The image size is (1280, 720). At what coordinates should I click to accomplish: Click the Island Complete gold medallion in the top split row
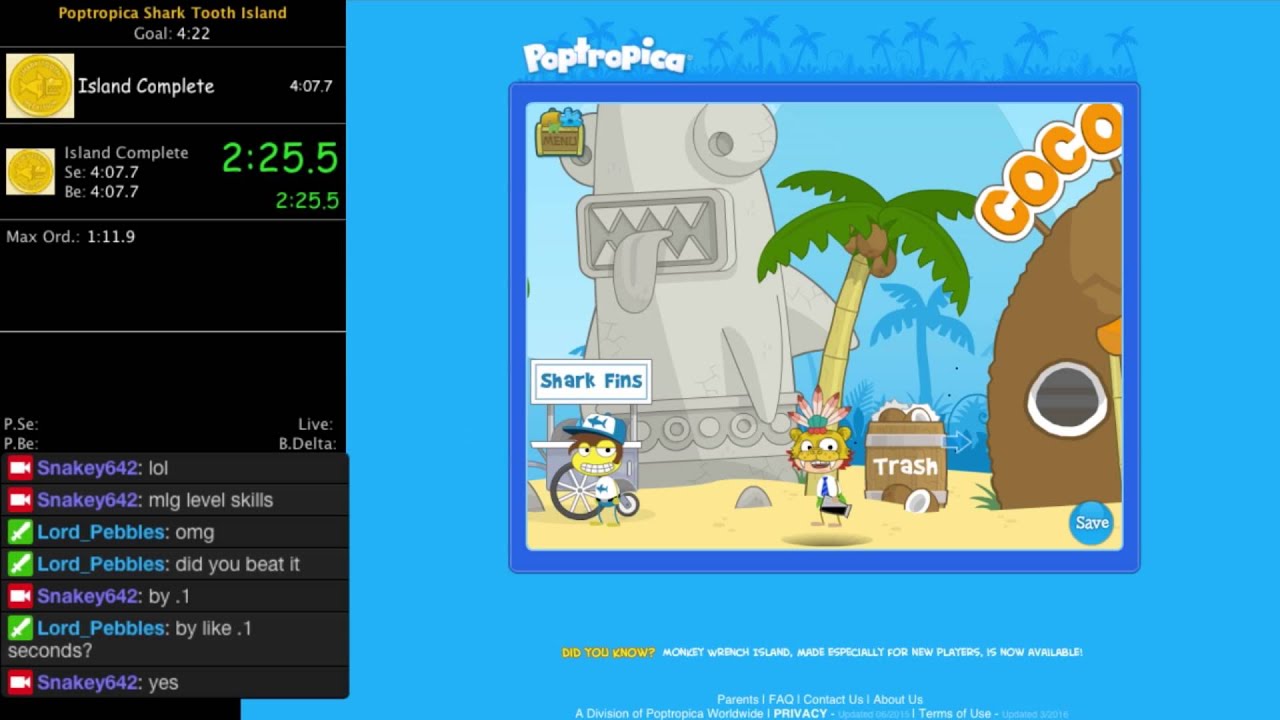click(x=40, y=86)
